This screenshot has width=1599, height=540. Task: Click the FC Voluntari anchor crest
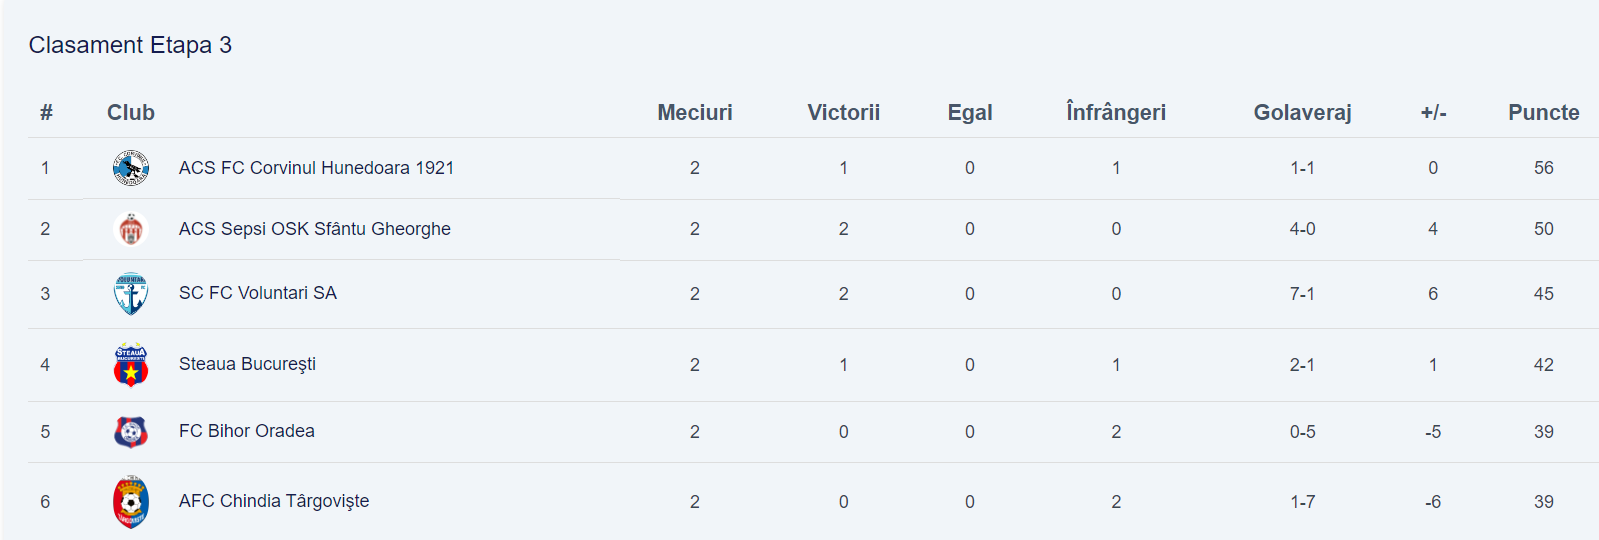(131, 294)
